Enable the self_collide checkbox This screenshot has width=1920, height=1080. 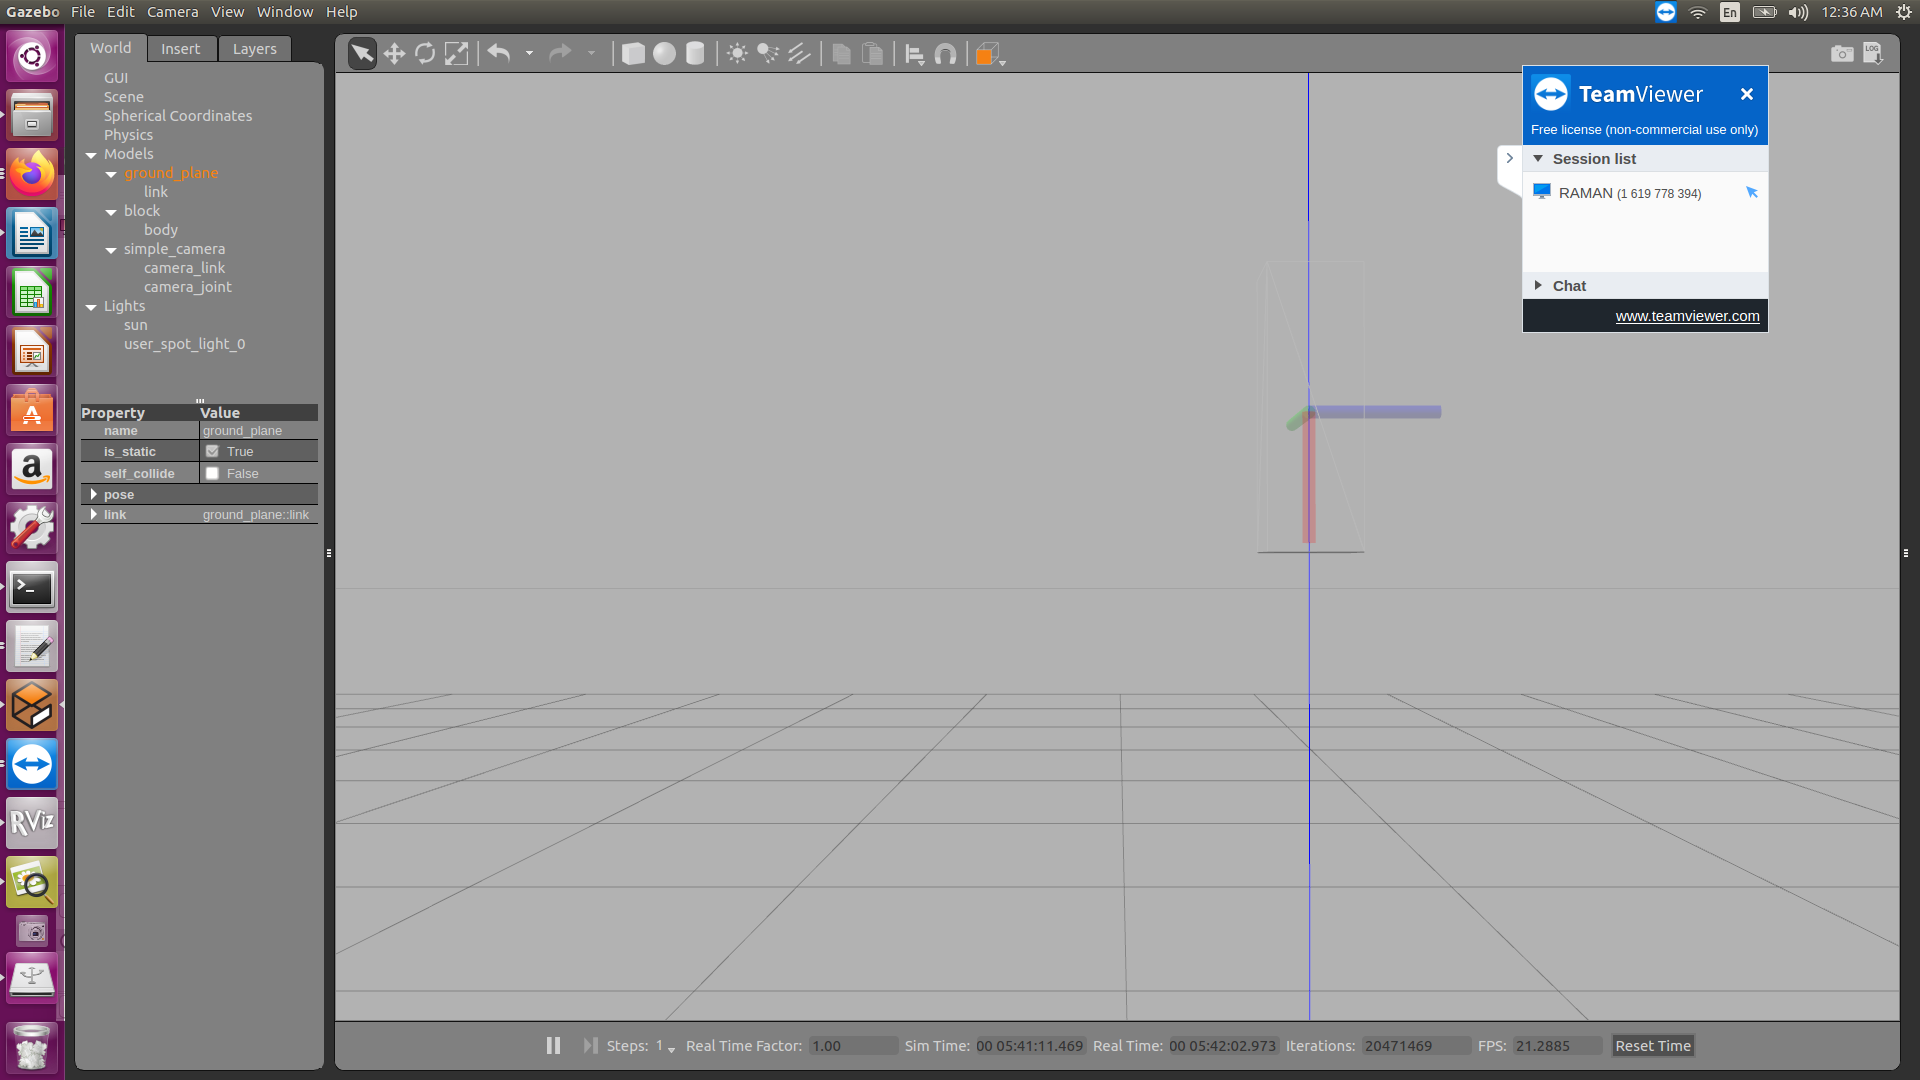212,473
